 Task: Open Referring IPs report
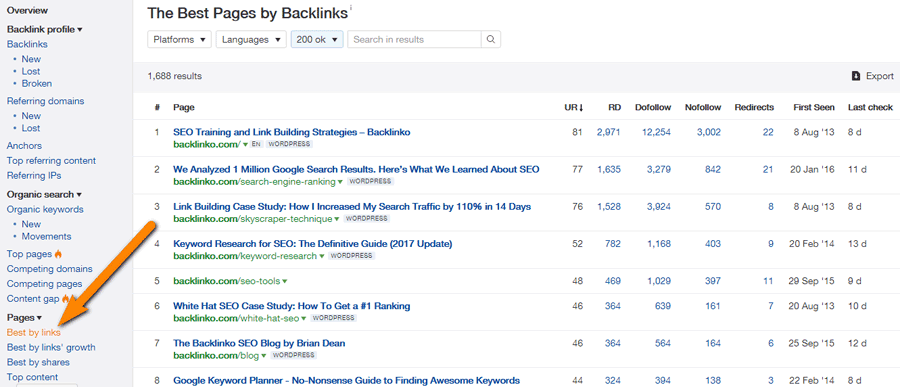(x=34, y=176)
